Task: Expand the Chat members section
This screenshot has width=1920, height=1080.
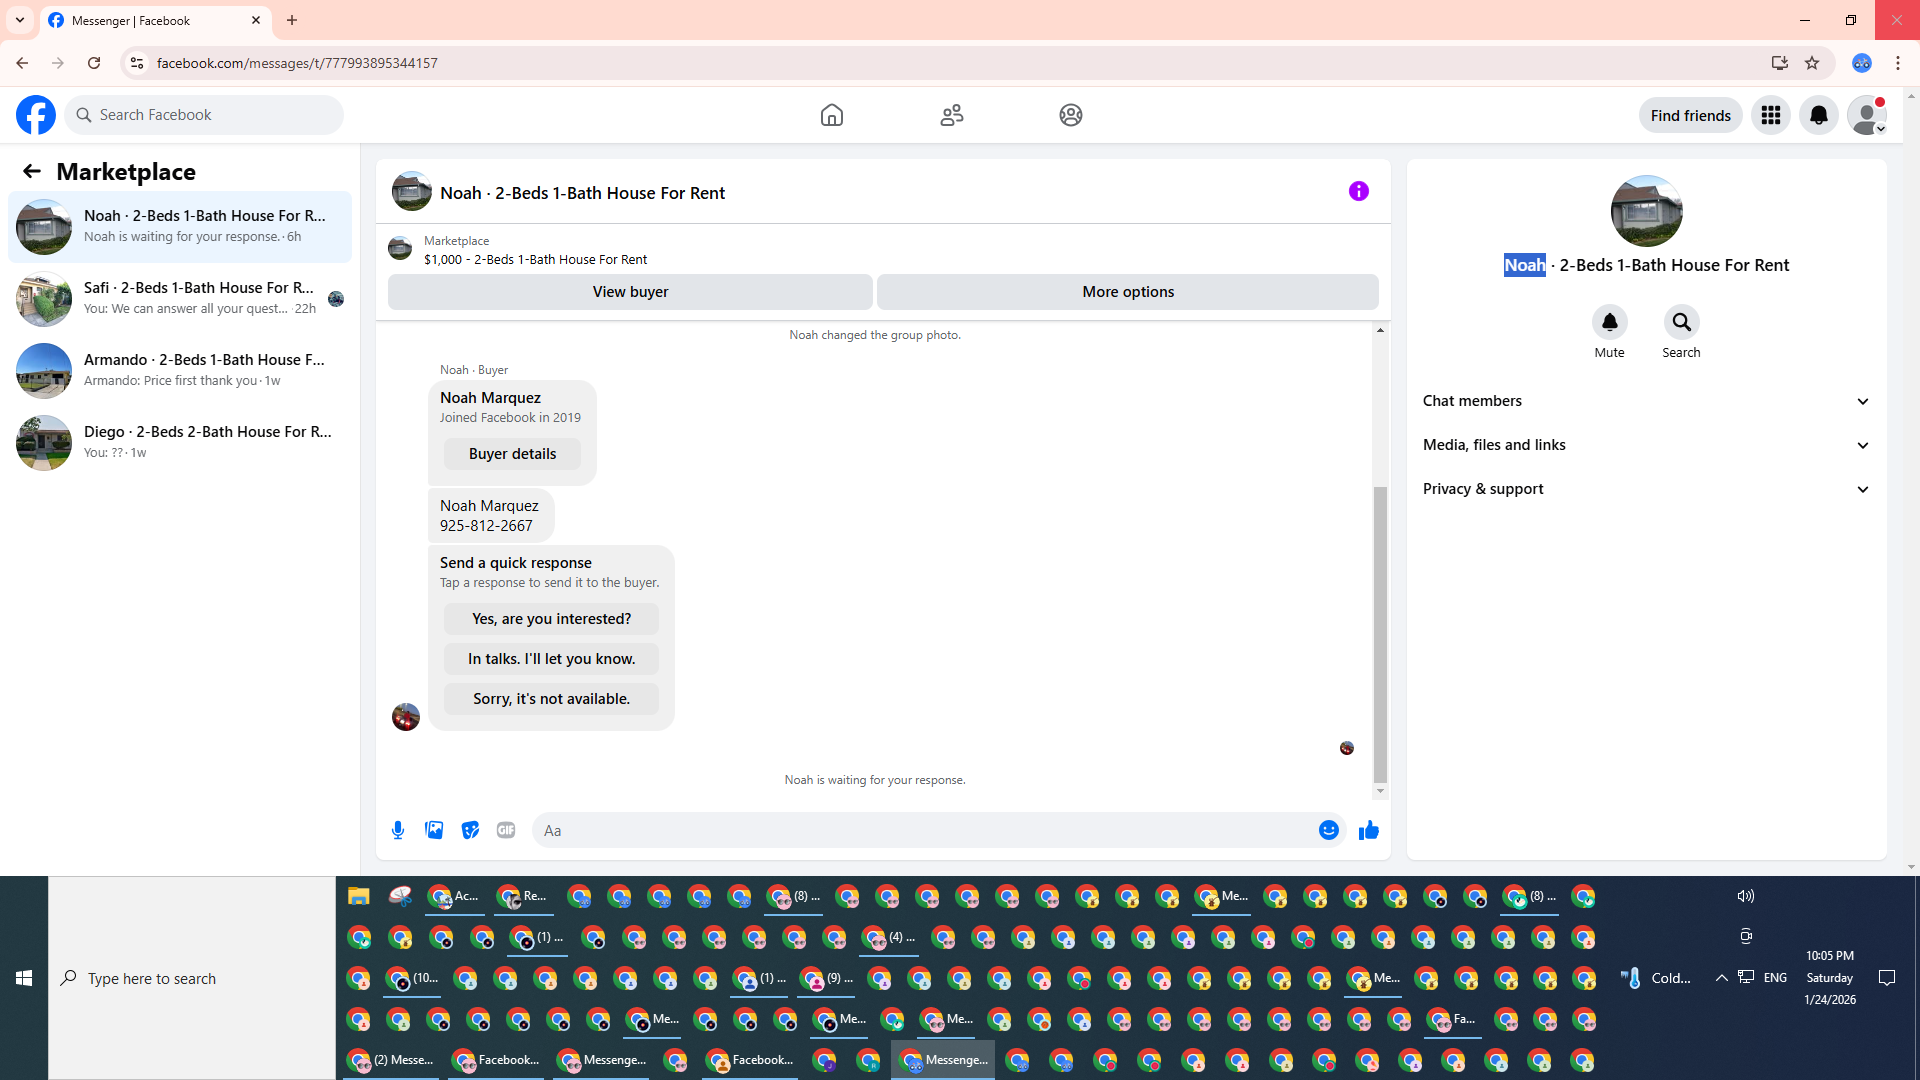Action: (1646, 401)
